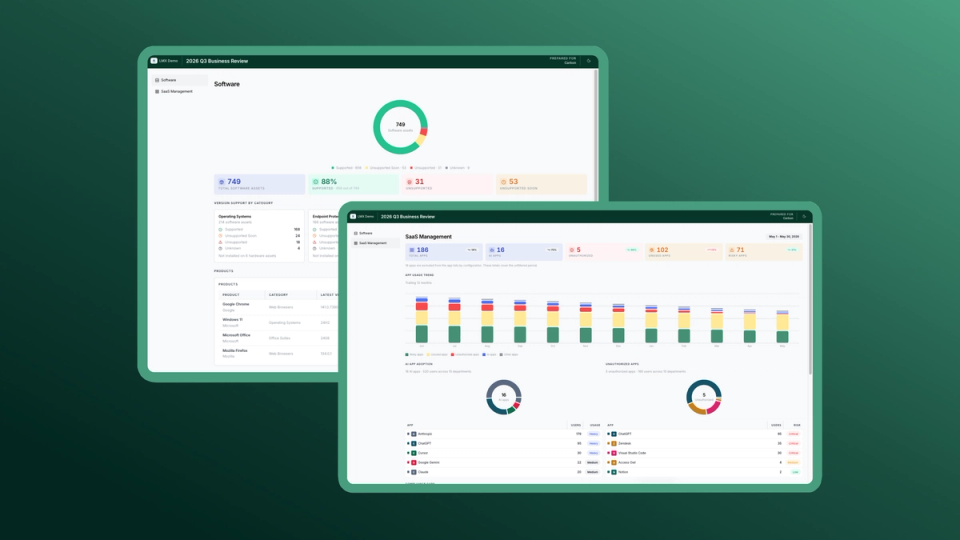
Task: Click the Notion app icon
Action: (x=614, y=472)
